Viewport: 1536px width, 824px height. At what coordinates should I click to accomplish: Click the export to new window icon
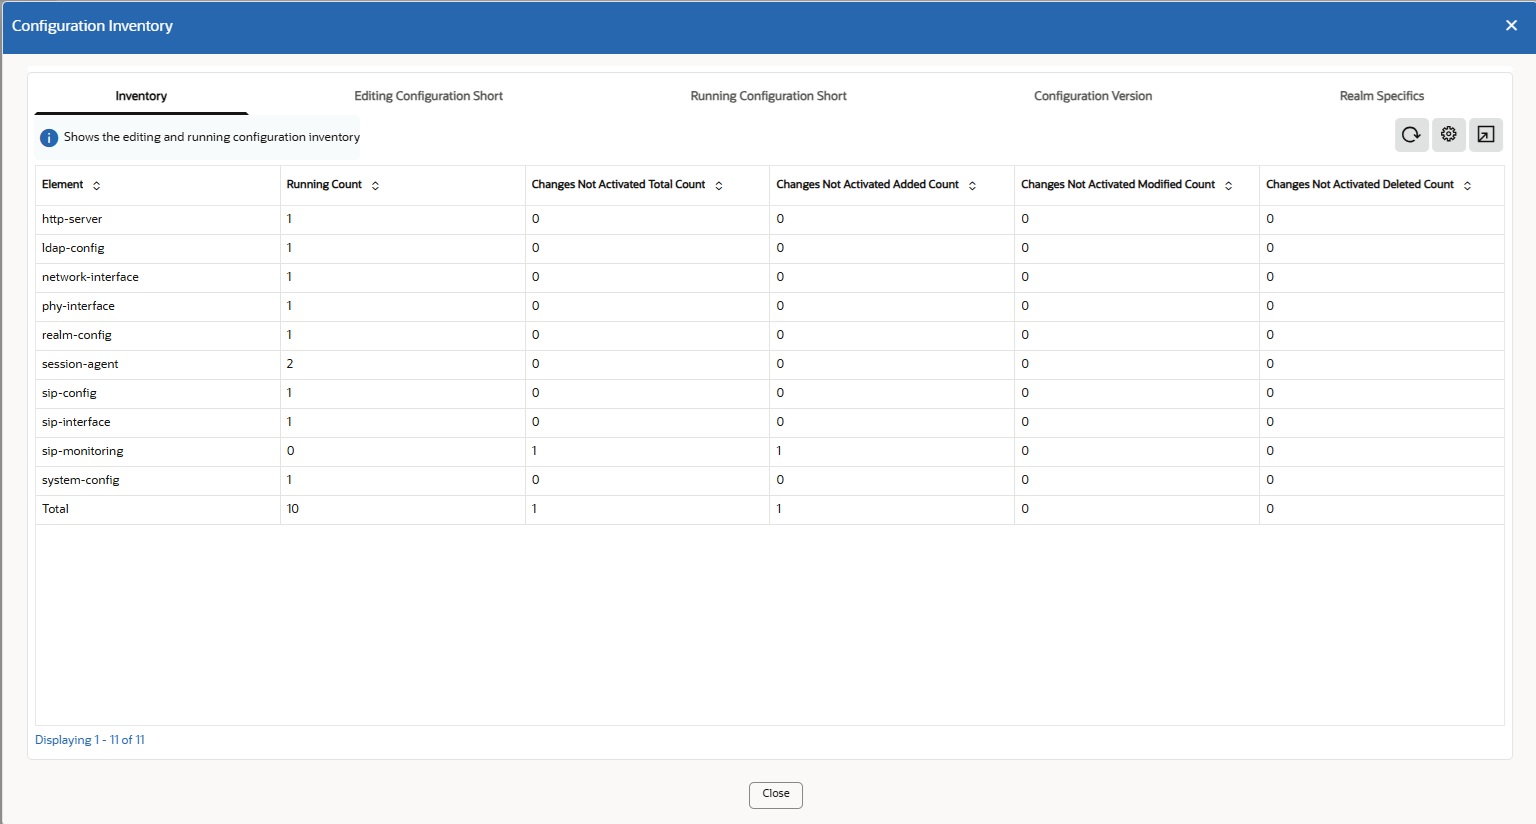(x=1485, y=134)
